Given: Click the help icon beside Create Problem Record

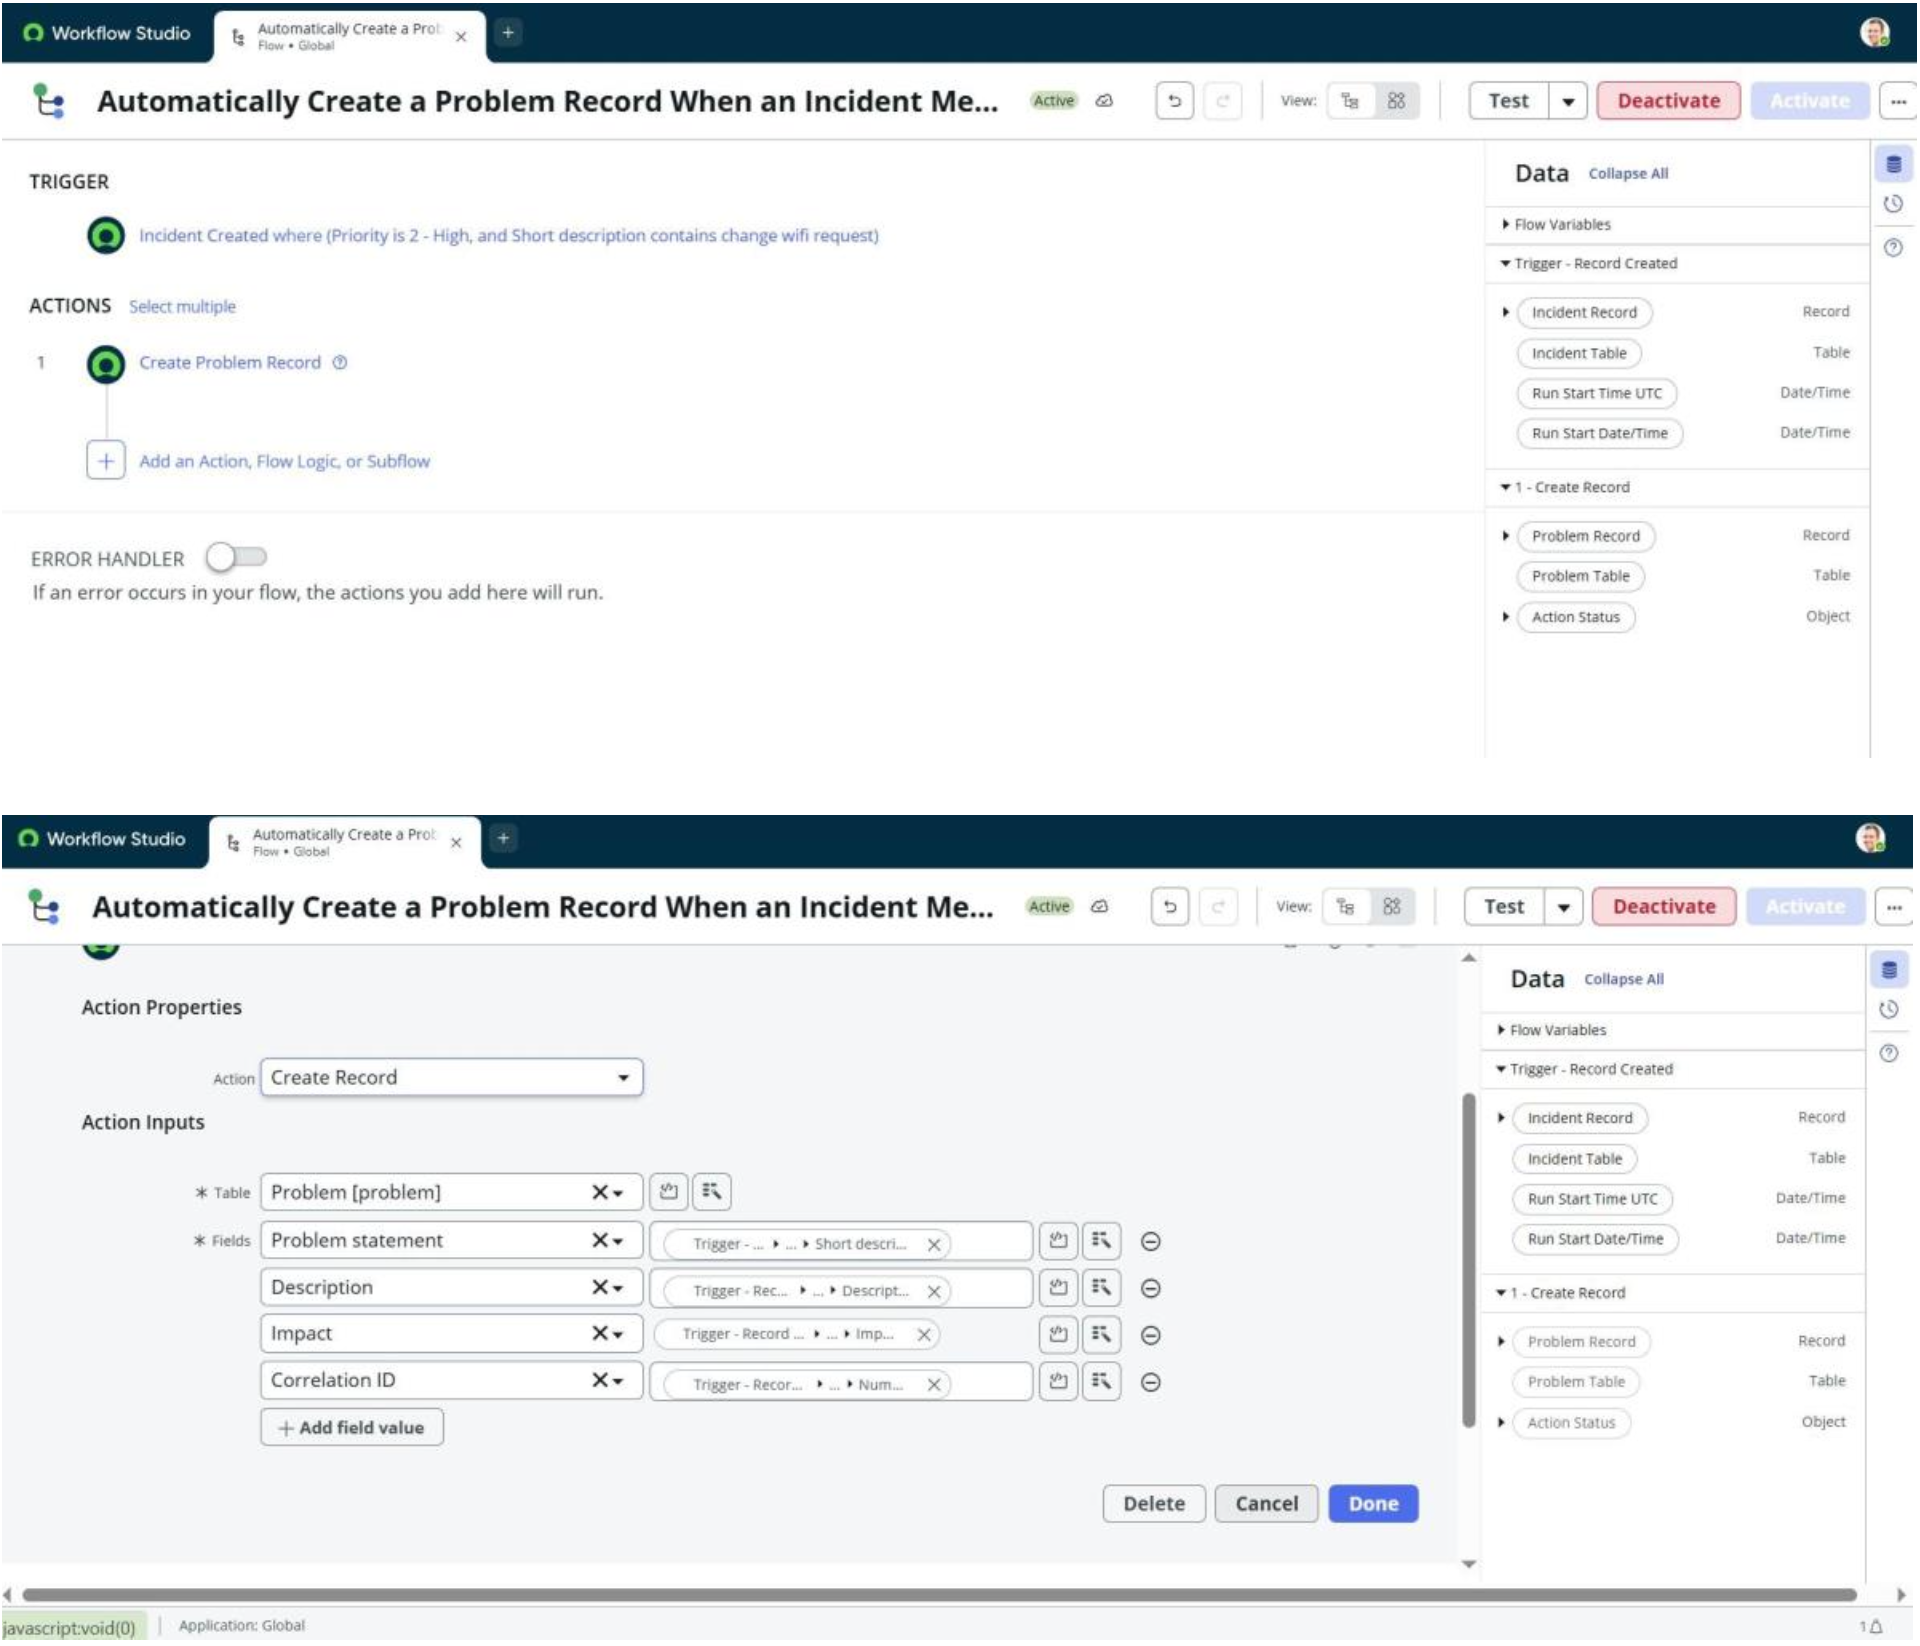Looking at the screenshot, I should tap(340, 363).
